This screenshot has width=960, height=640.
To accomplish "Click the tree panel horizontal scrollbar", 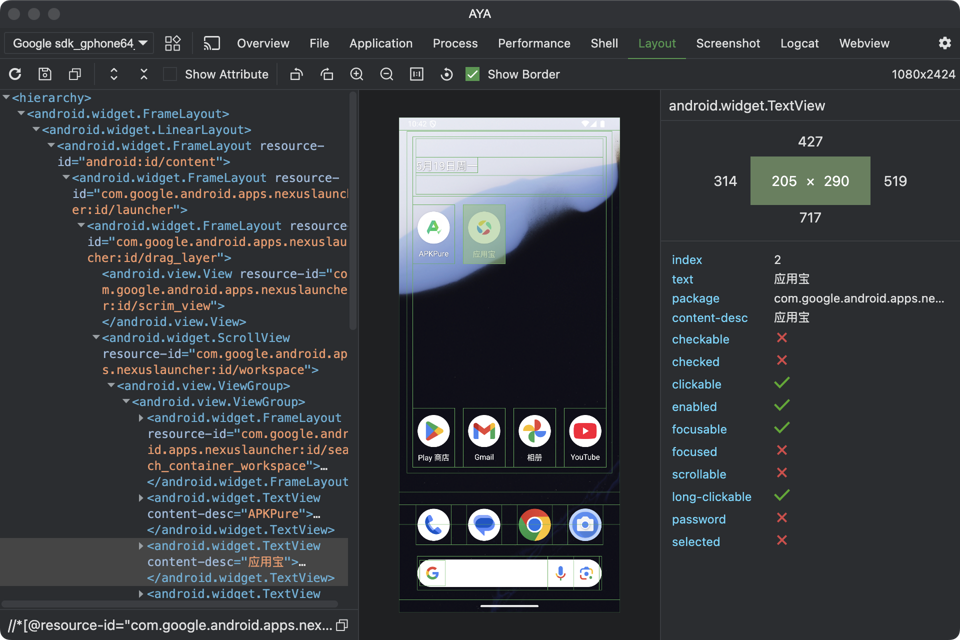I will click(x=170, y=604).
